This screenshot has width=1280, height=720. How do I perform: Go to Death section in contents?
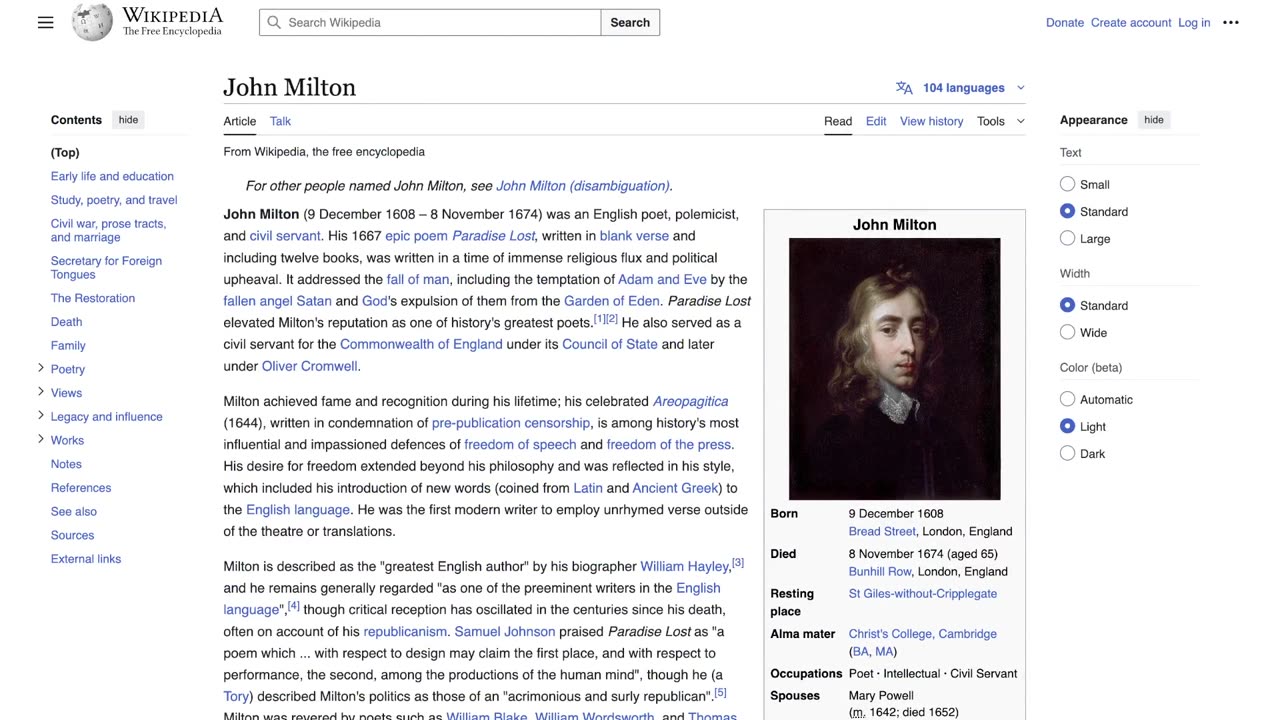pos(67,322)
